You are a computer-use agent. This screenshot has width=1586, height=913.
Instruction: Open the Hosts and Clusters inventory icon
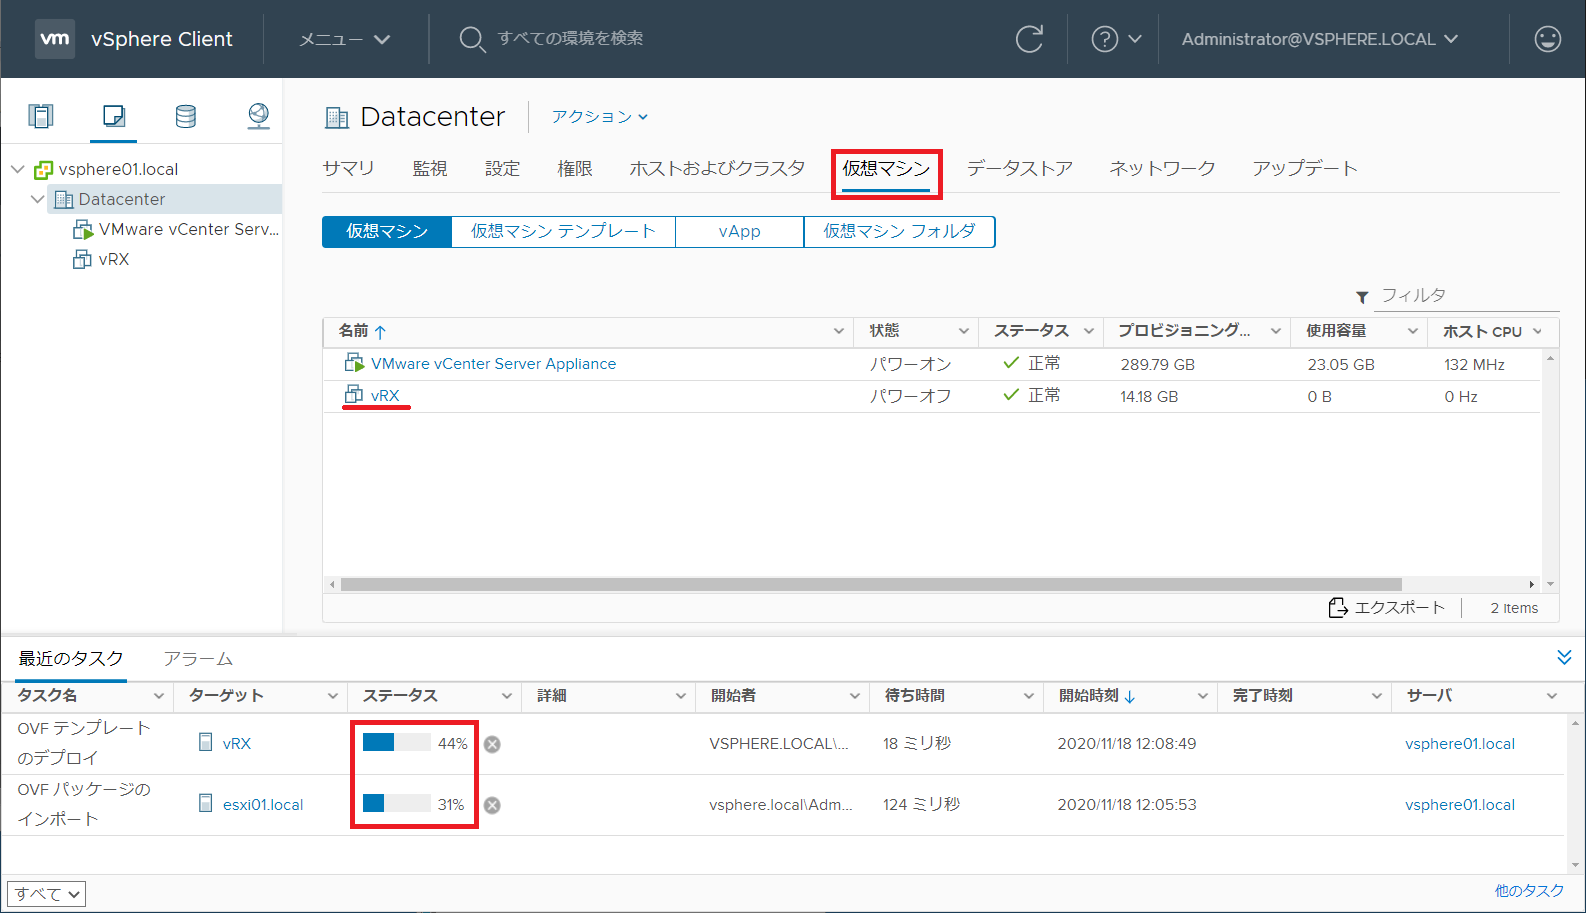pyautogui.click(x=41, y=116)
